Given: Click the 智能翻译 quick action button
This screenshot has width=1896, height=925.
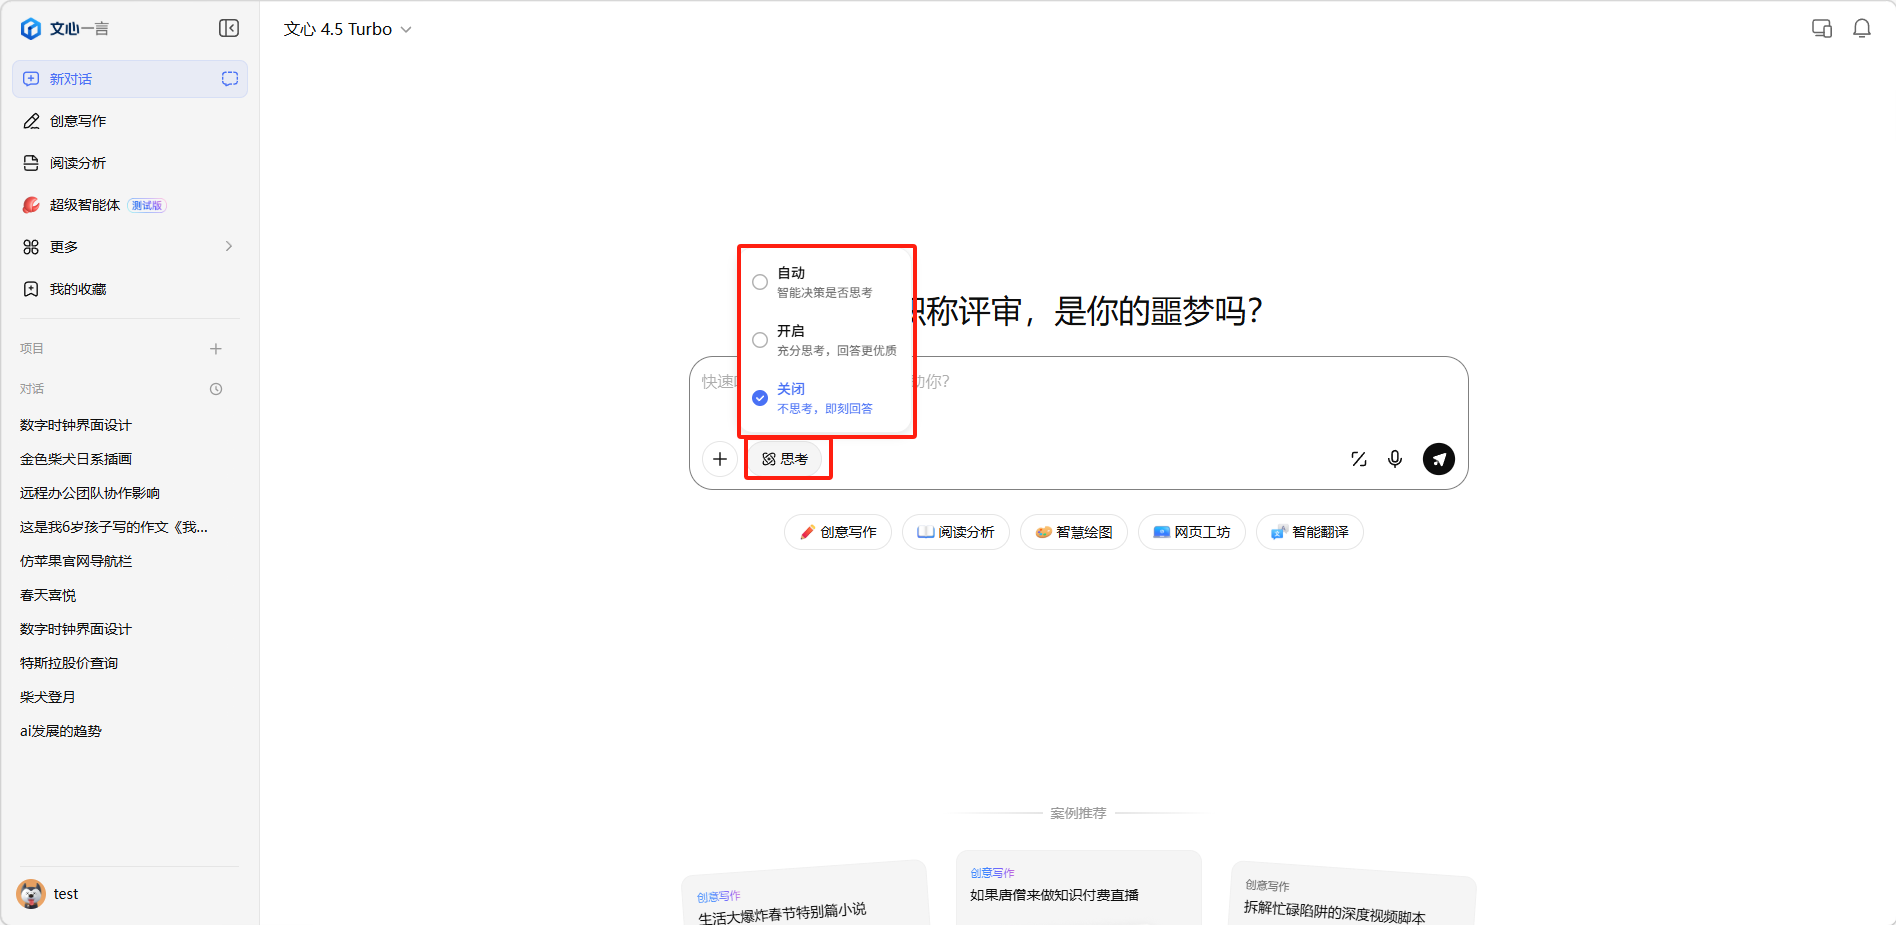Looking at the screenshot, I should pos(1309,532).
